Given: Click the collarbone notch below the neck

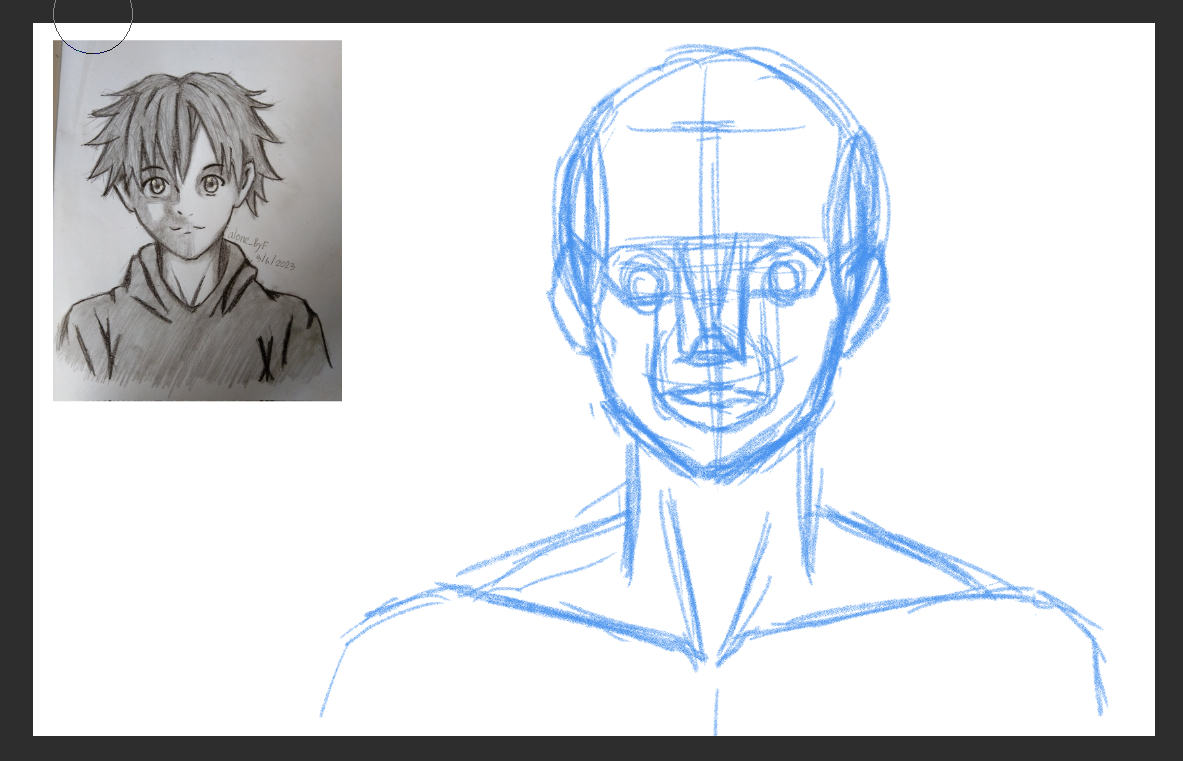Looking at the screenshot, I should coord(714,657).
